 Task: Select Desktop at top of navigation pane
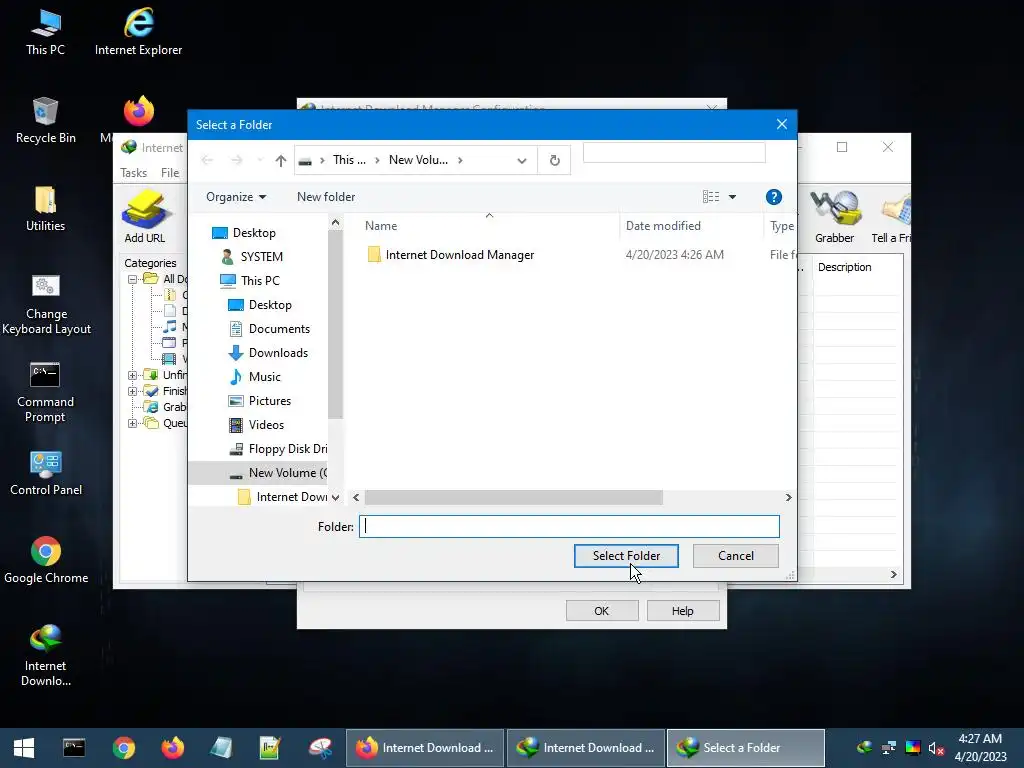click(244, 233)
